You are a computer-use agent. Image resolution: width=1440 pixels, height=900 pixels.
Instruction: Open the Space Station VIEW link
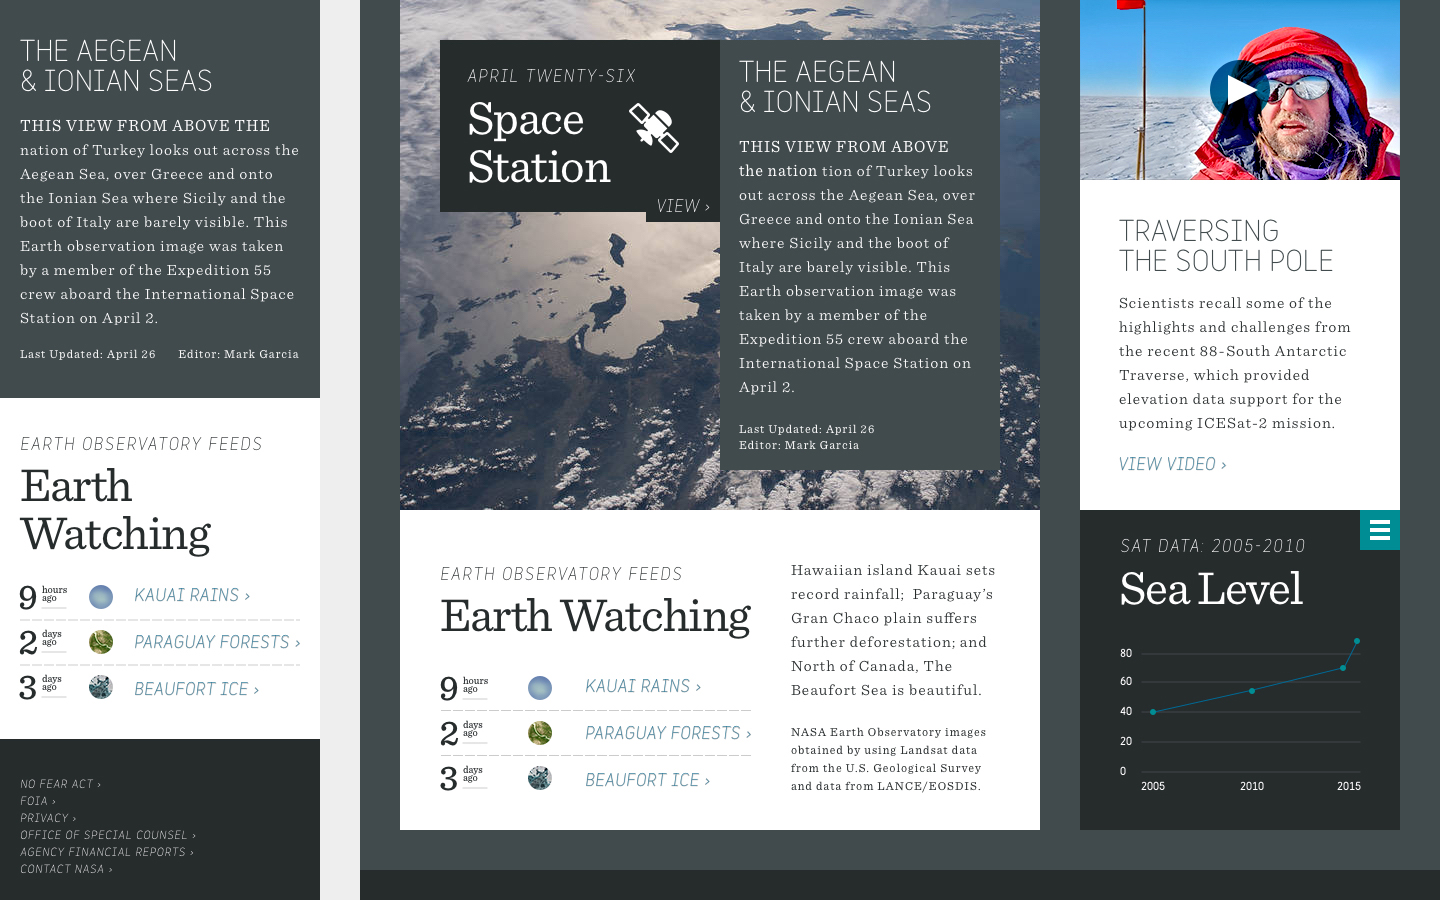683,206
